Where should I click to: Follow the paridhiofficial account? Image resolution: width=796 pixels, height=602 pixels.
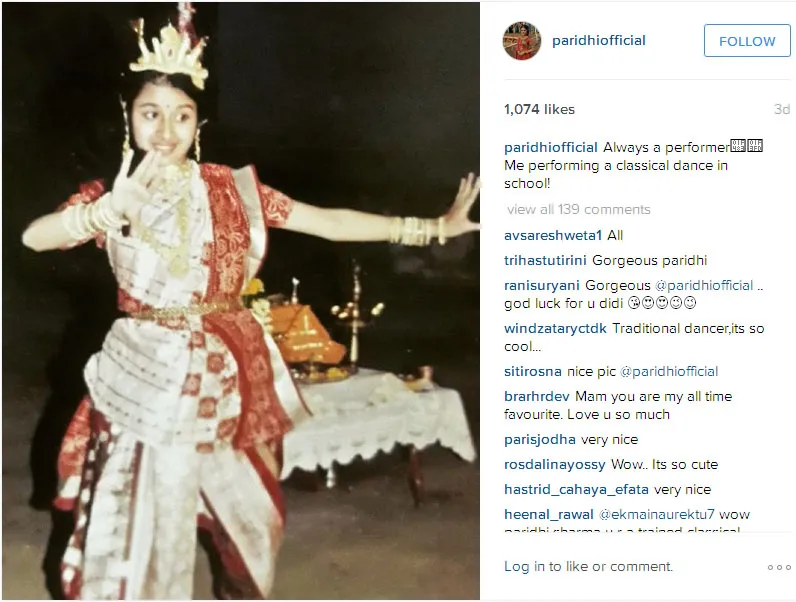[747, 41]
